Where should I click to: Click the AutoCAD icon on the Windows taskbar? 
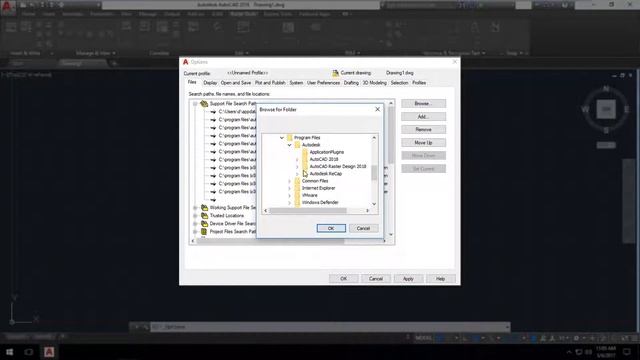coord(49,352)
